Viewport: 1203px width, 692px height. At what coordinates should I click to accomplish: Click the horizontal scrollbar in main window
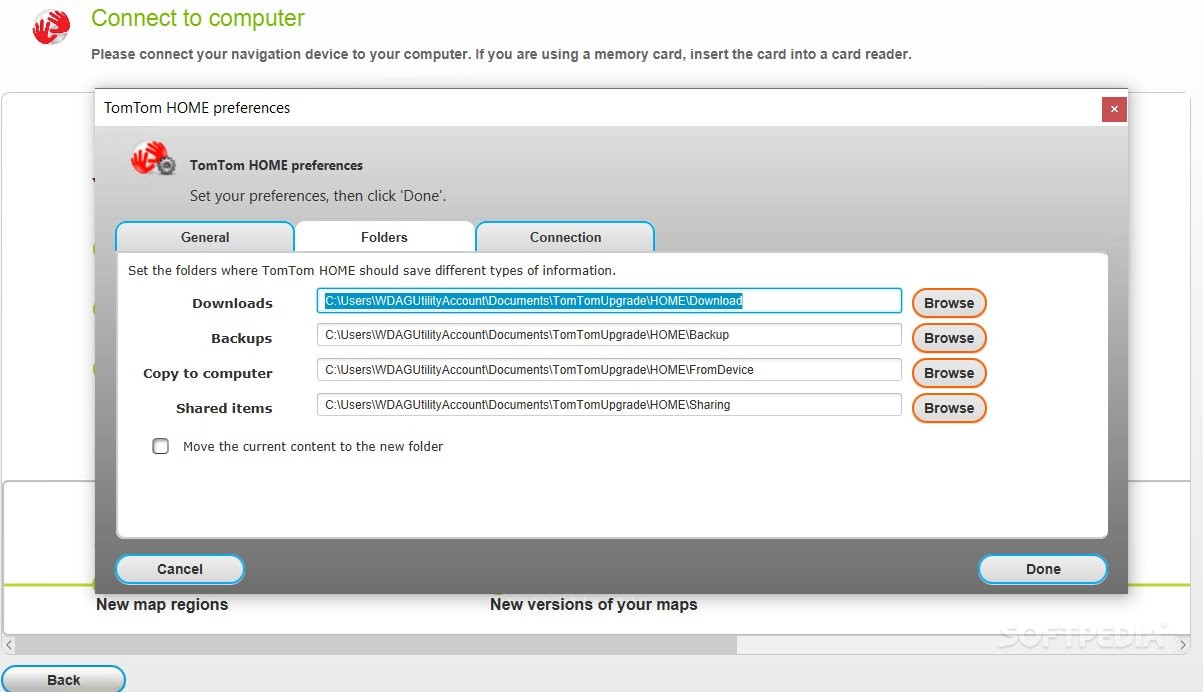tap(377, 645)
